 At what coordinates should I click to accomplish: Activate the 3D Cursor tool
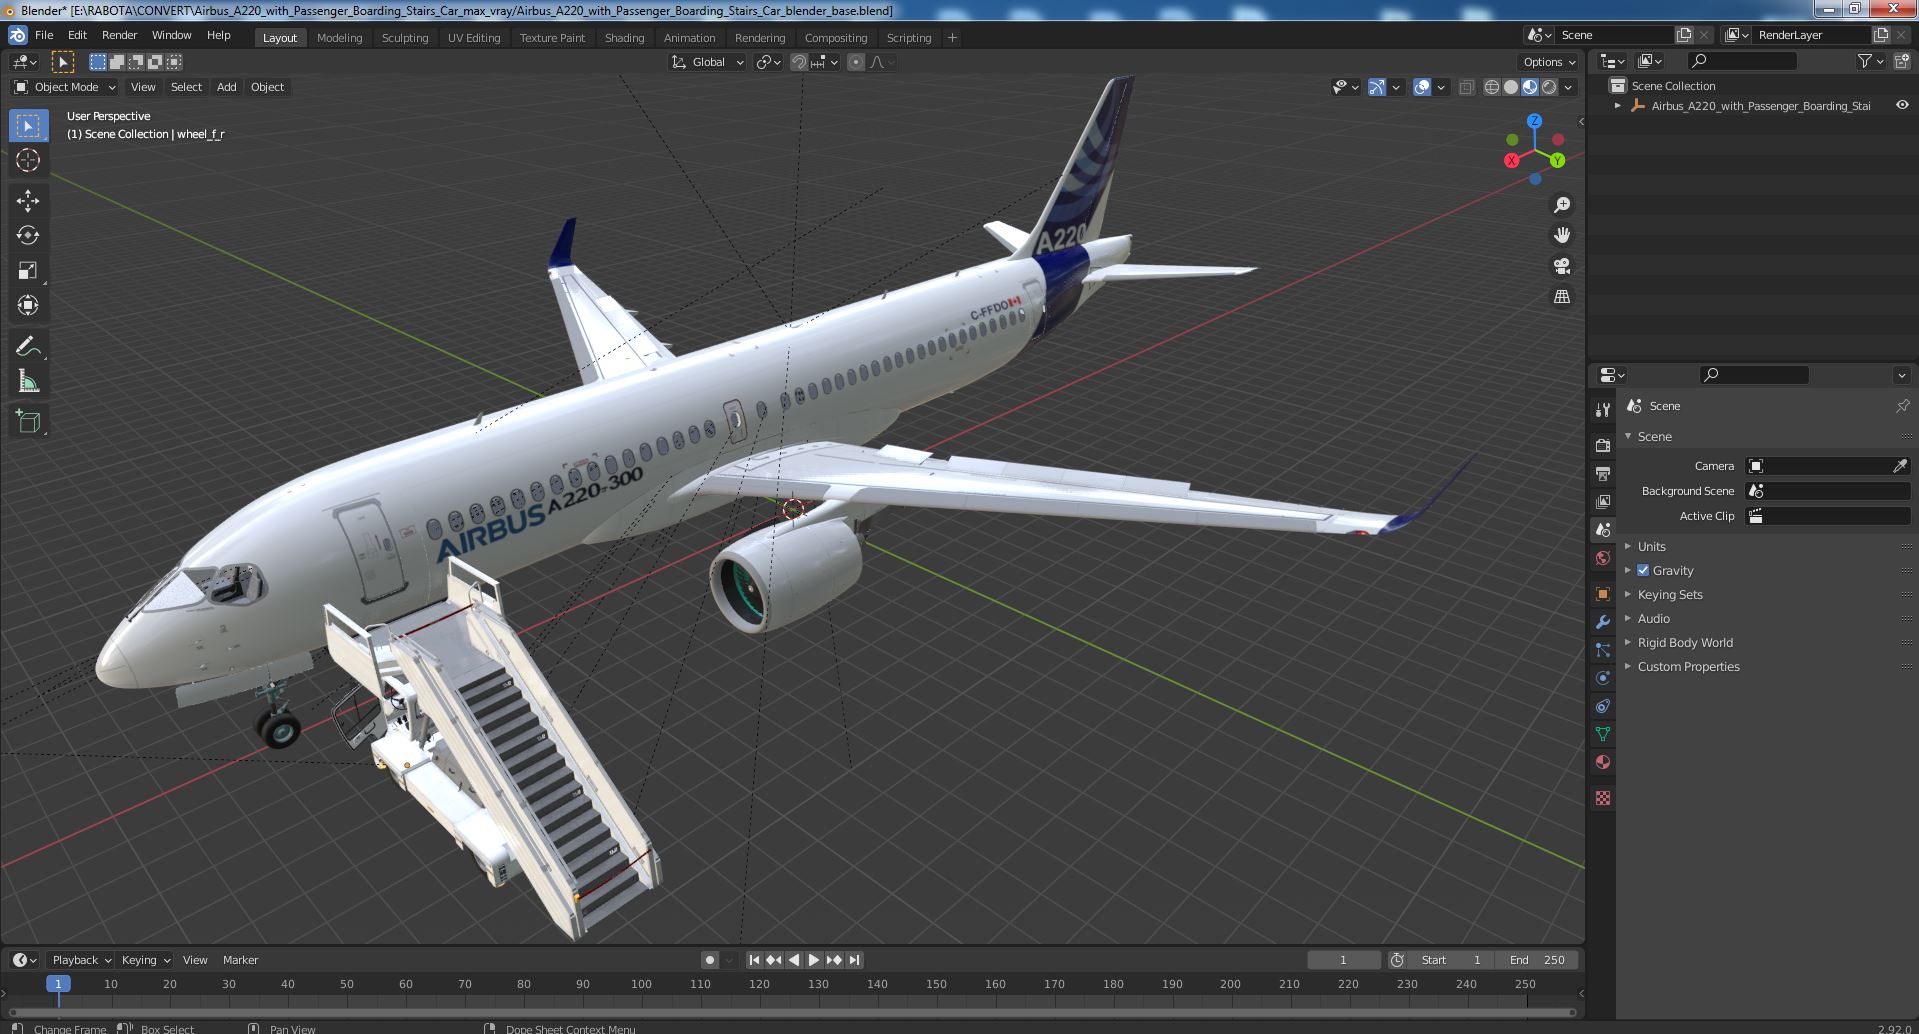[x=28, y=160]
